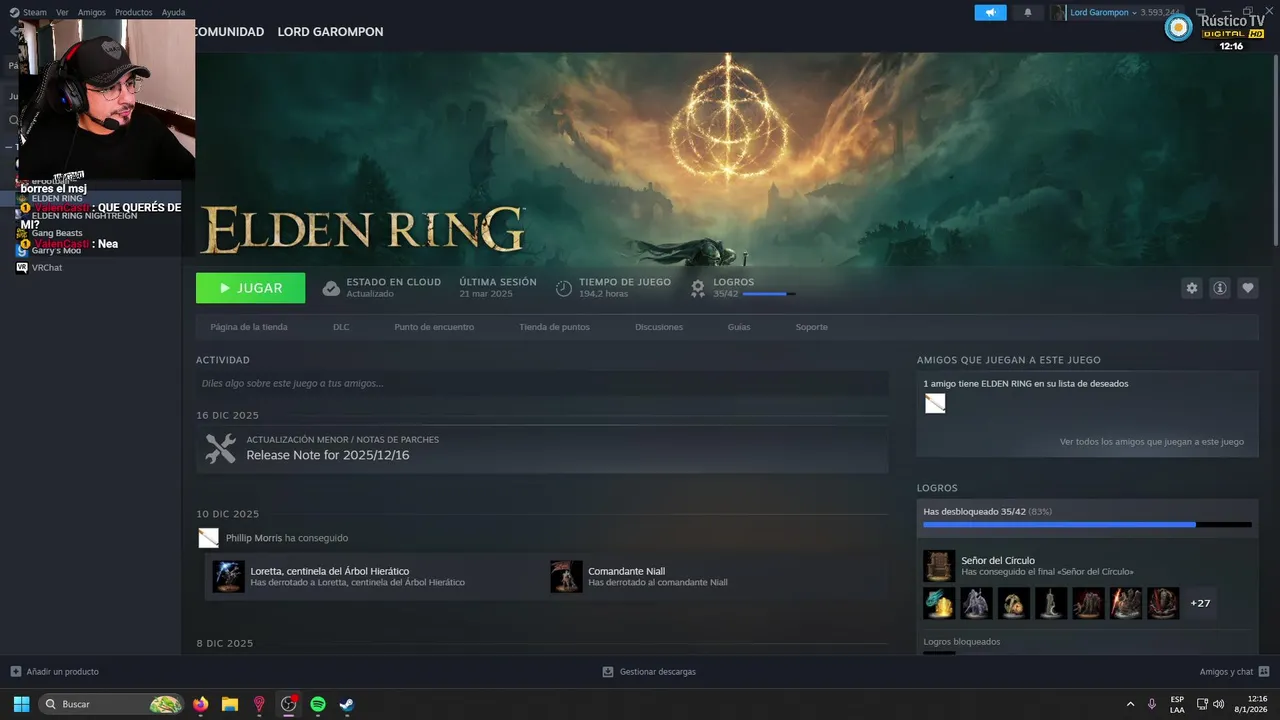The width and height of the screenshot is (1280, 720).
Task: Click the fourth unlocked achievement icon, sword statue
Action: click(x=1051, y=603)
